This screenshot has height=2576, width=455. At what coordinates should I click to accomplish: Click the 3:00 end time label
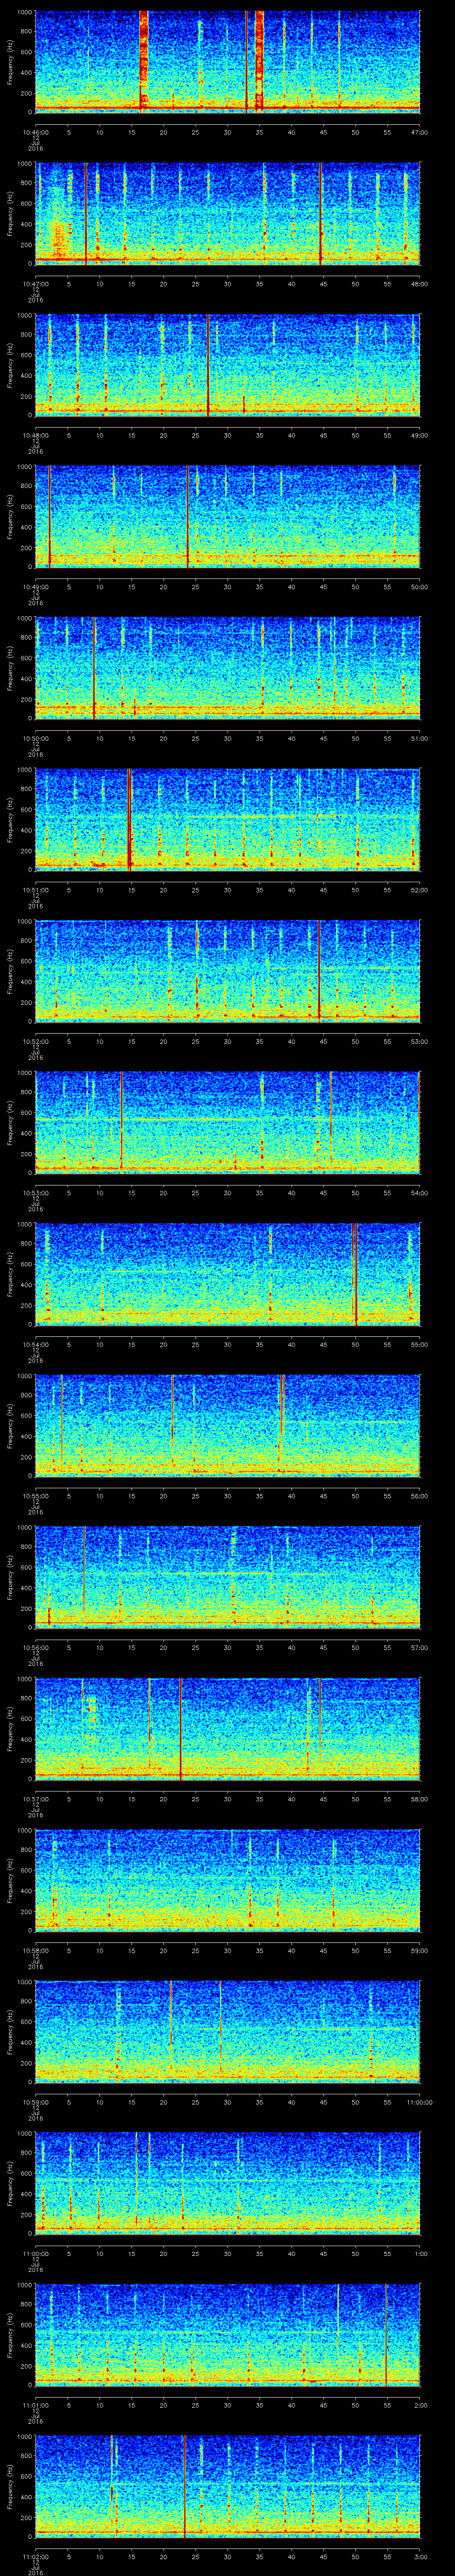click(x=421, y=2556)
